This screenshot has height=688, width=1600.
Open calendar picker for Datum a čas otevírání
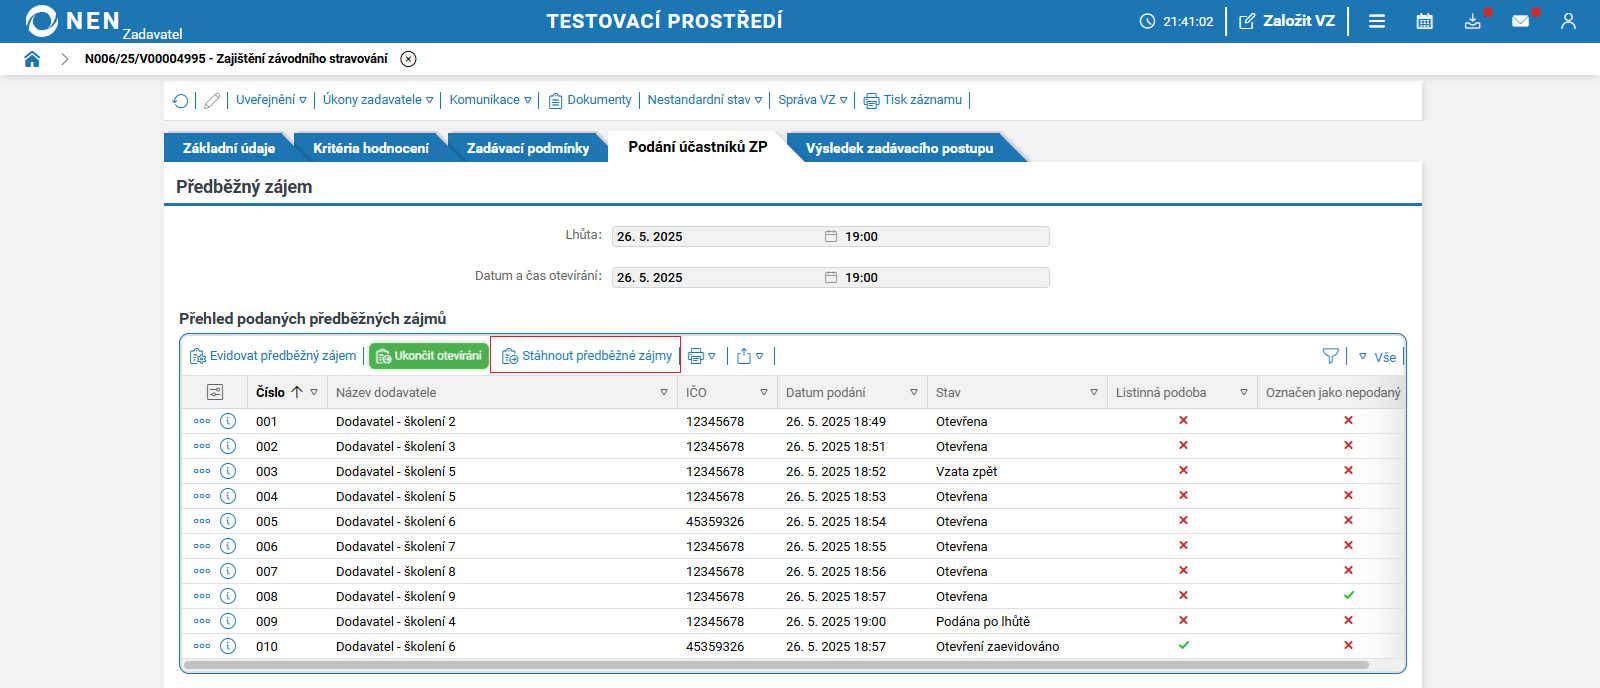[x=831, y=278]
